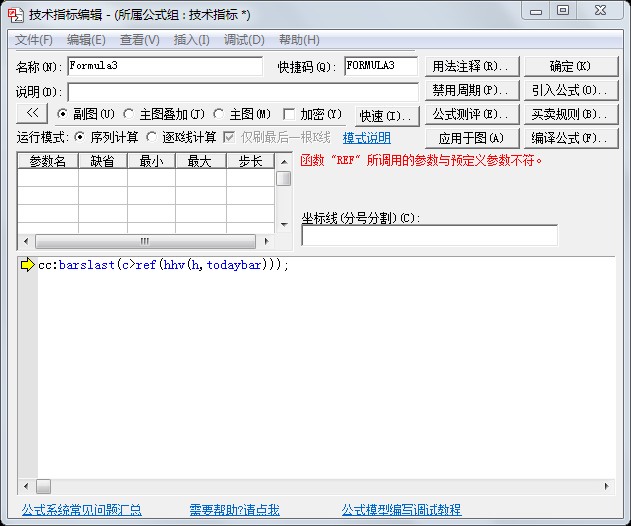Click the red REF parameter error message
Viewport: 631px width, 526px height.
point(421,161)
